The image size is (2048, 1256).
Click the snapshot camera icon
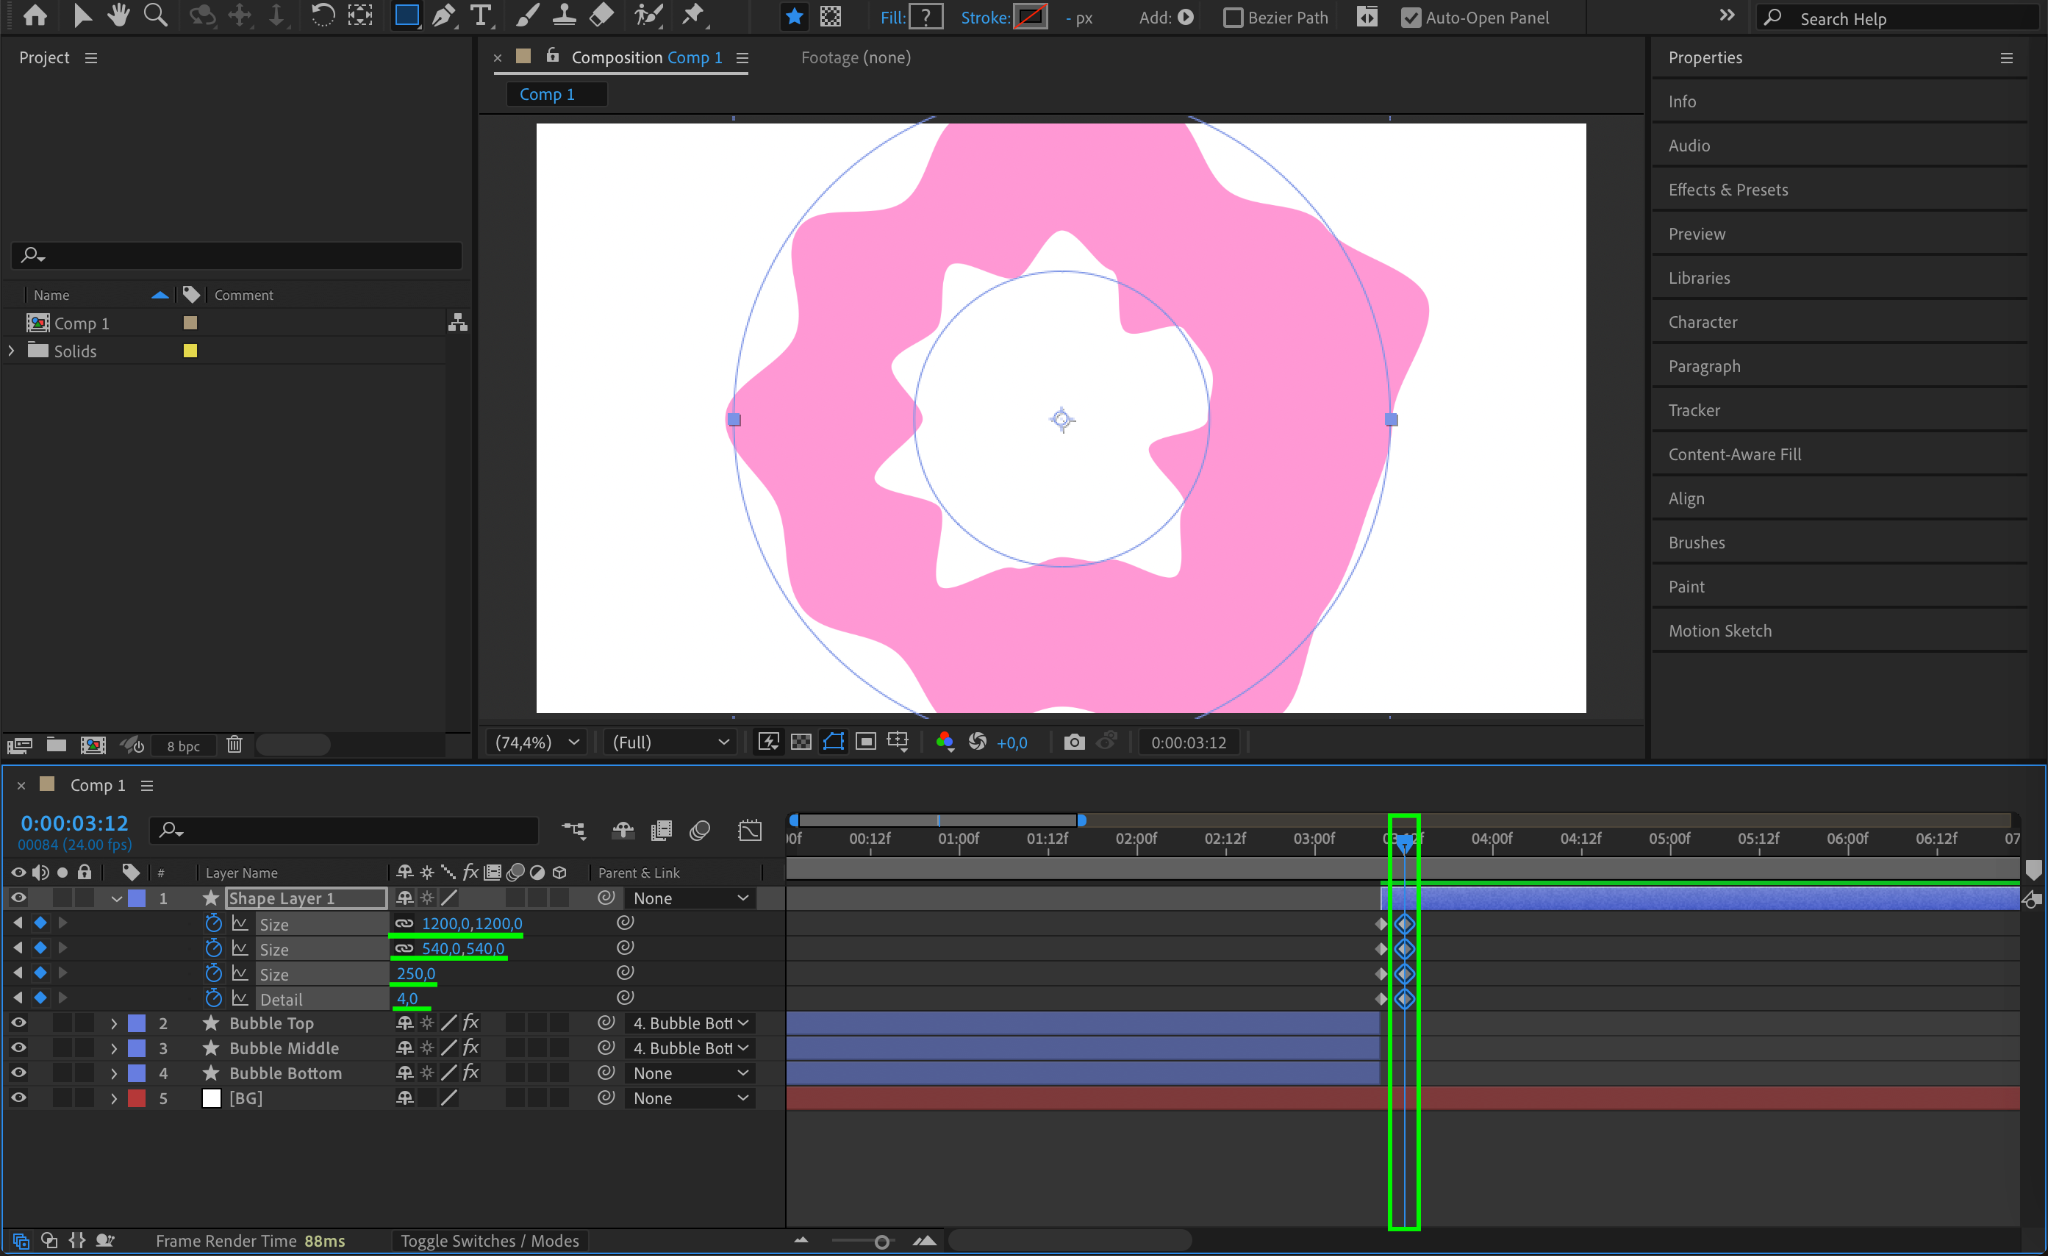pyautogui.click(x=1074, y=742)
